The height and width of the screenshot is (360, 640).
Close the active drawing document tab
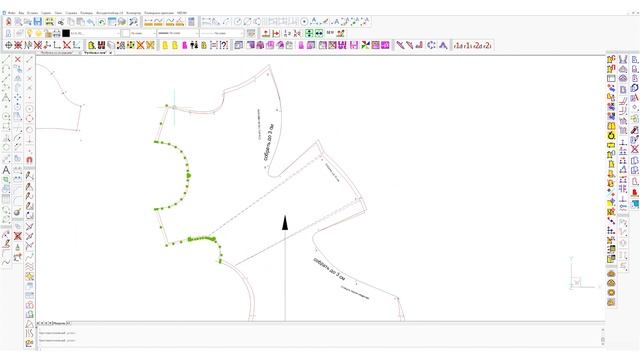(x=111, y=53)
